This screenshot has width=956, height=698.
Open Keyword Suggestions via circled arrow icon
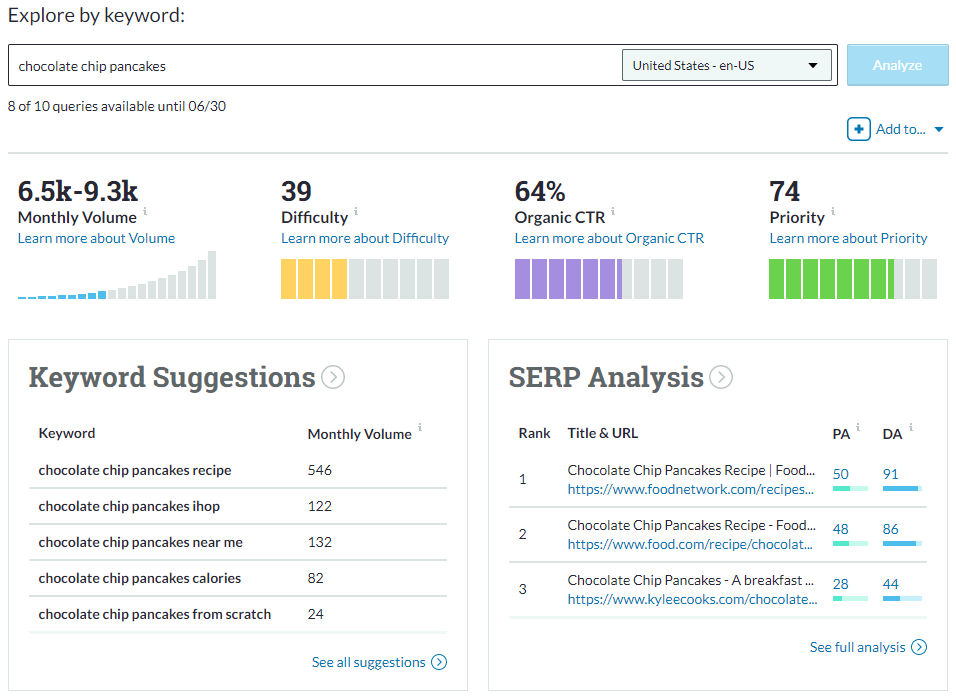click(333, 377)
